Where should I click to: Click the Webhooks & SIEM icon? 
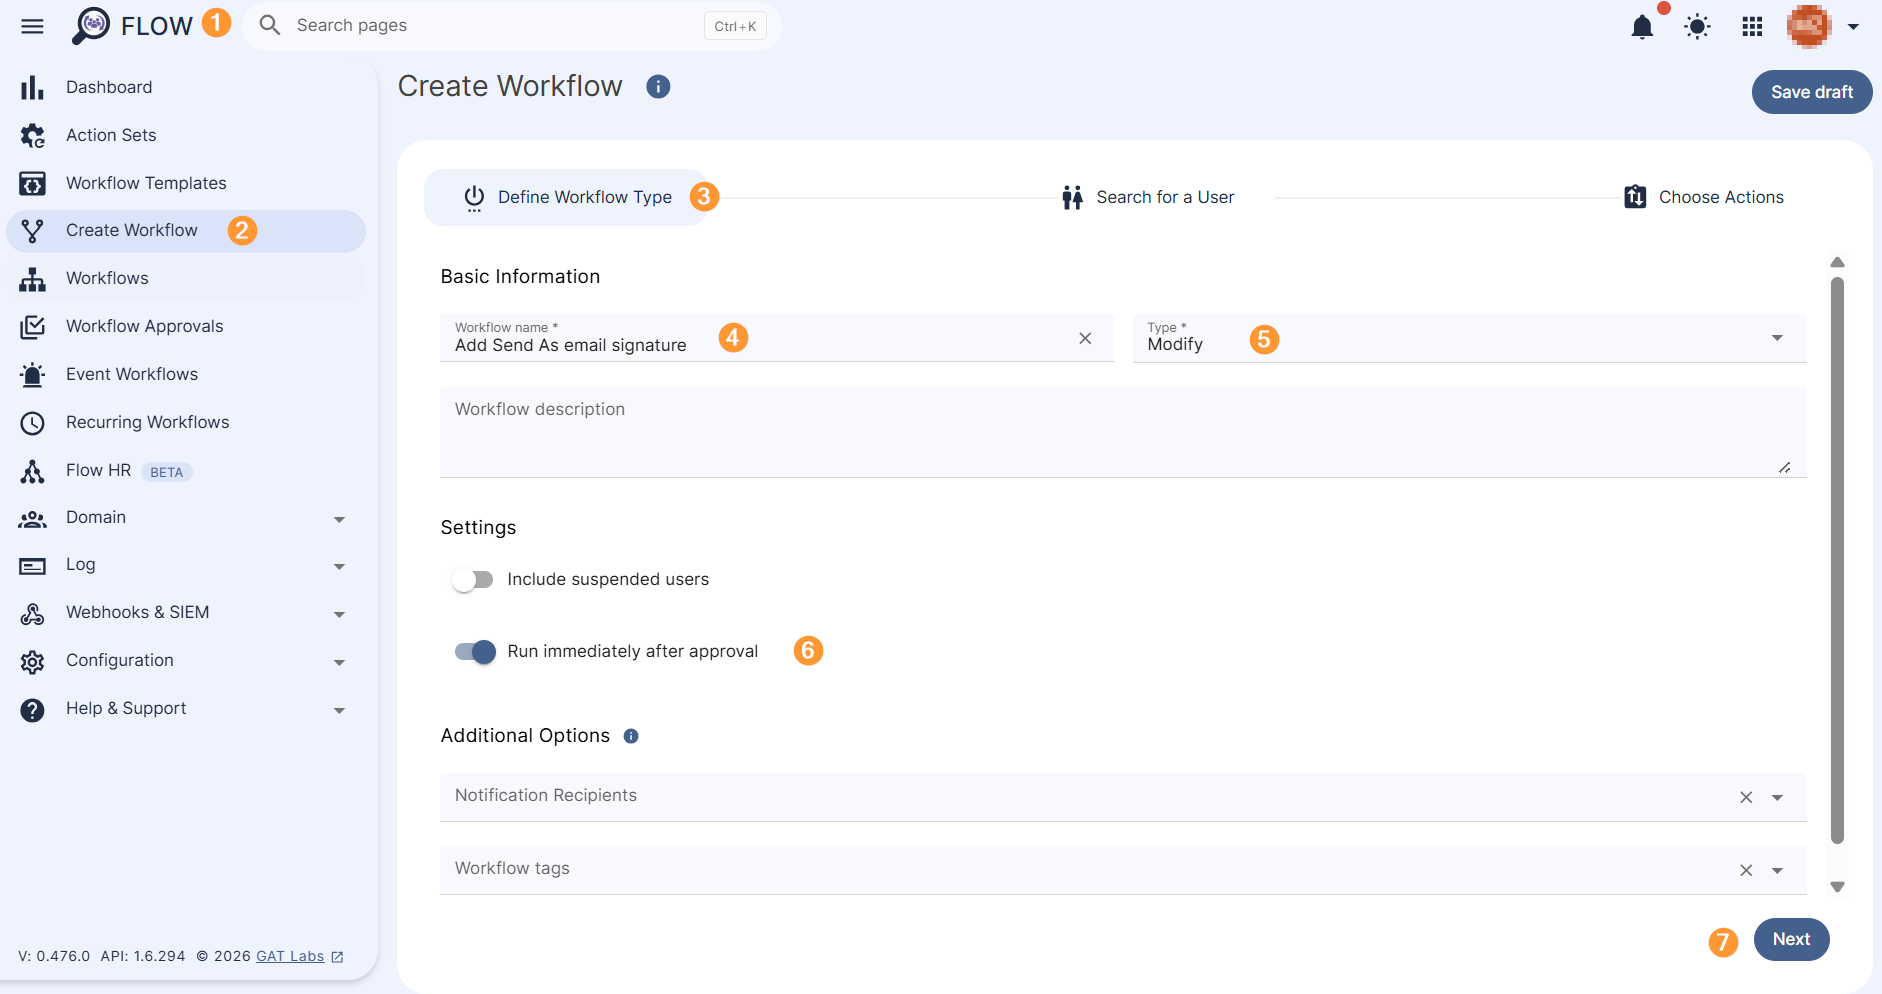(32, 614)
